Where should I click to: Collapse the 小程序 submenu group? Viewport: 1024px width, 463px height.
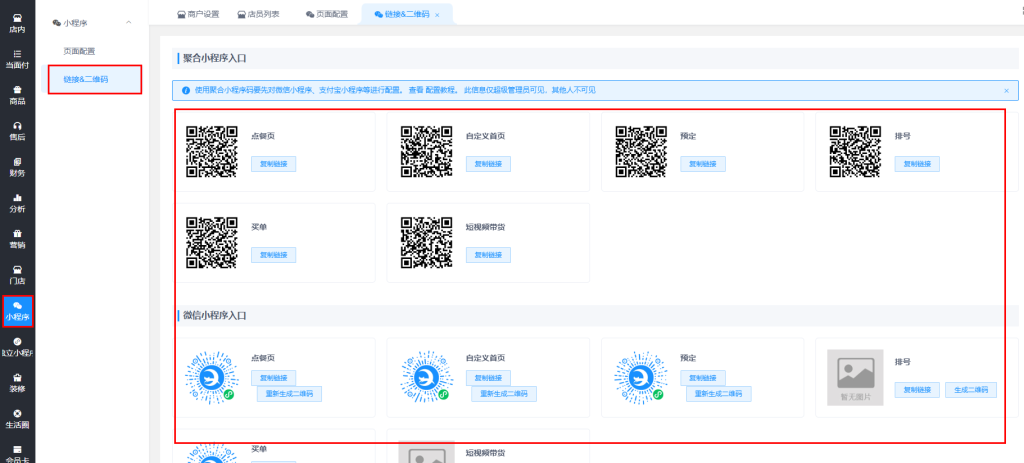[x=128, y=22]
